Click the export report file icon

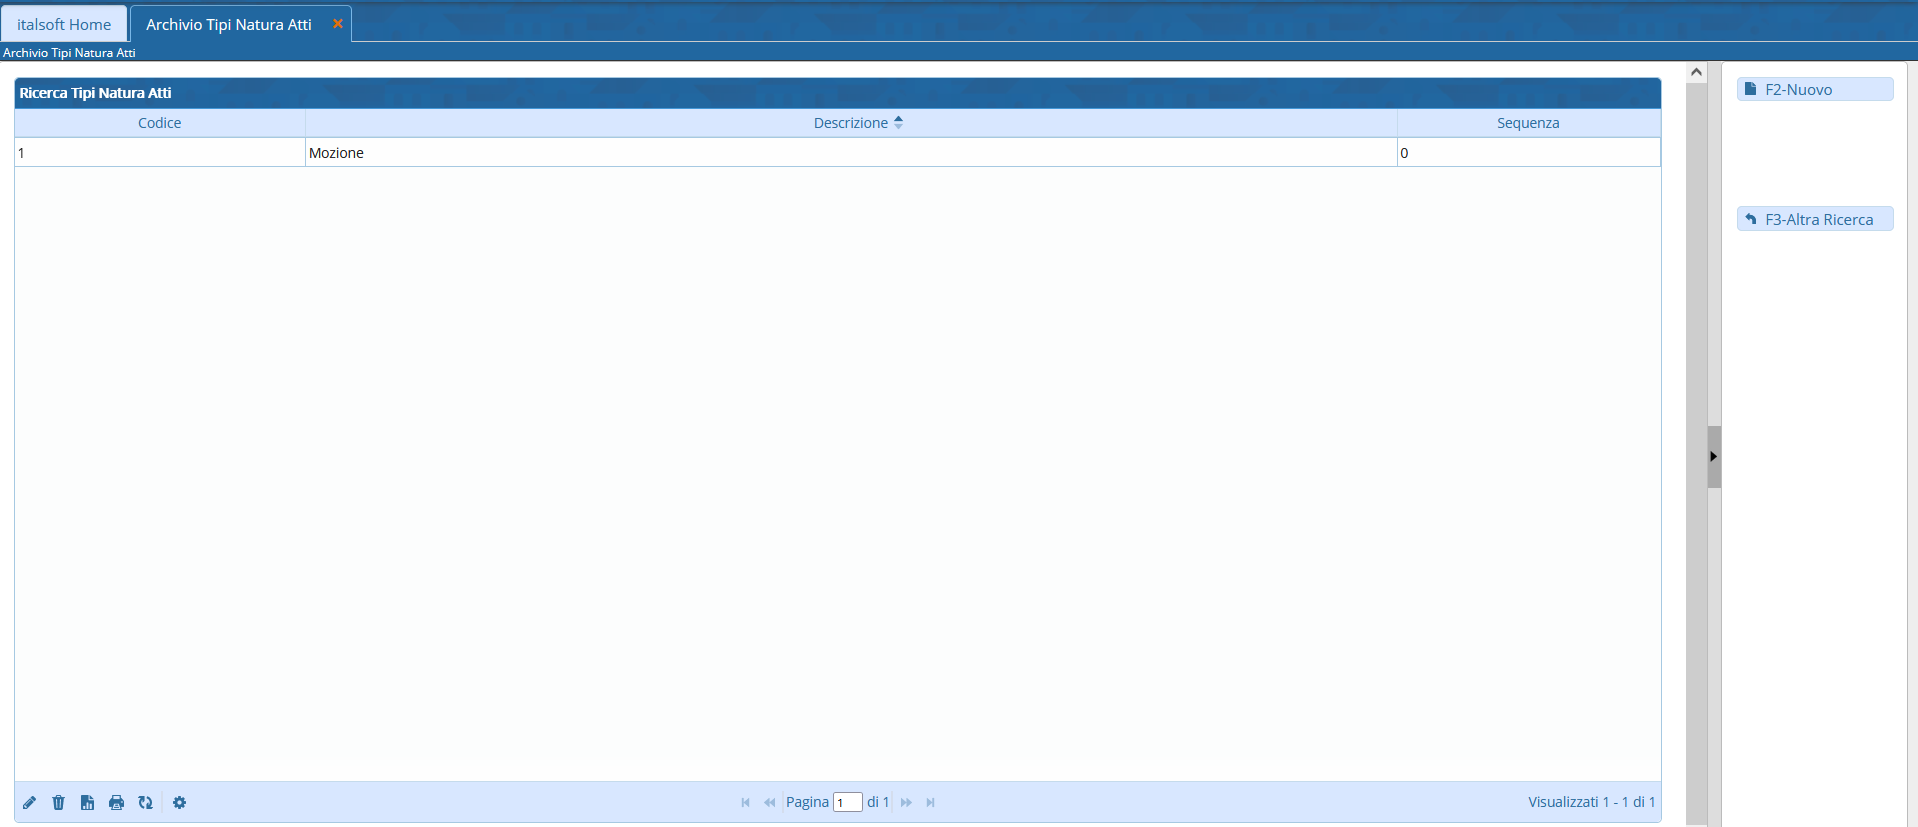click(x=88, y=803)
